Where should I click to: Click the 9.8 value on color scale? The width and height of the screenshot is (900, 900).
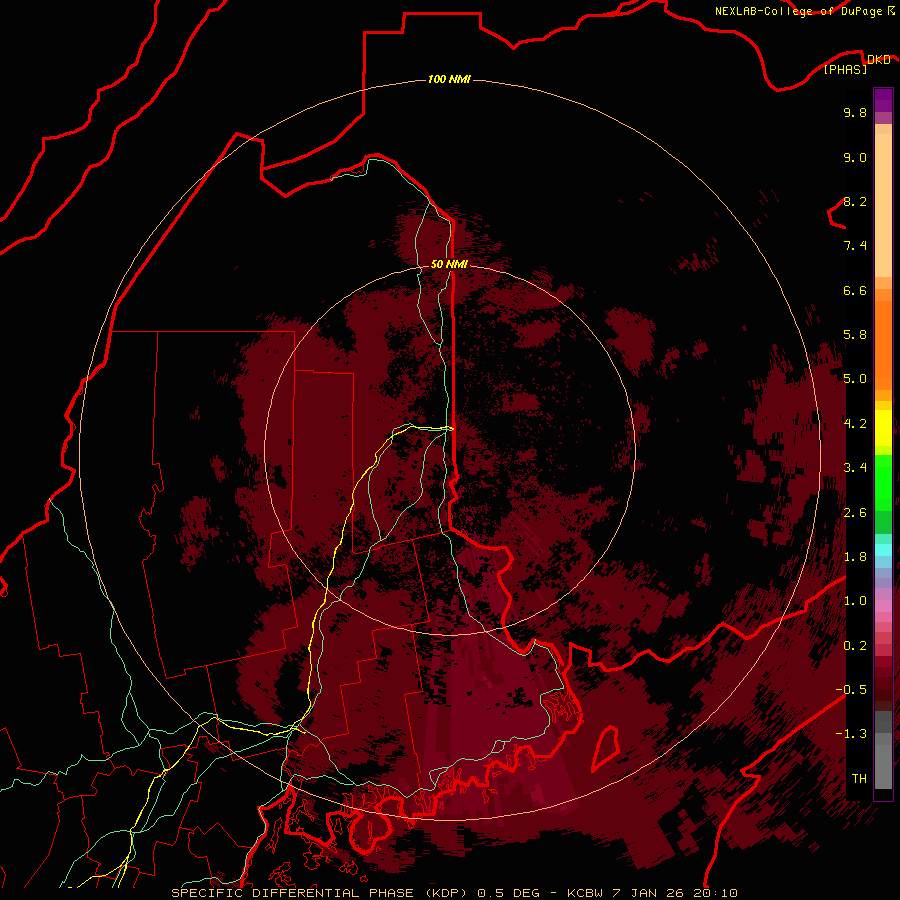point(855,113)
